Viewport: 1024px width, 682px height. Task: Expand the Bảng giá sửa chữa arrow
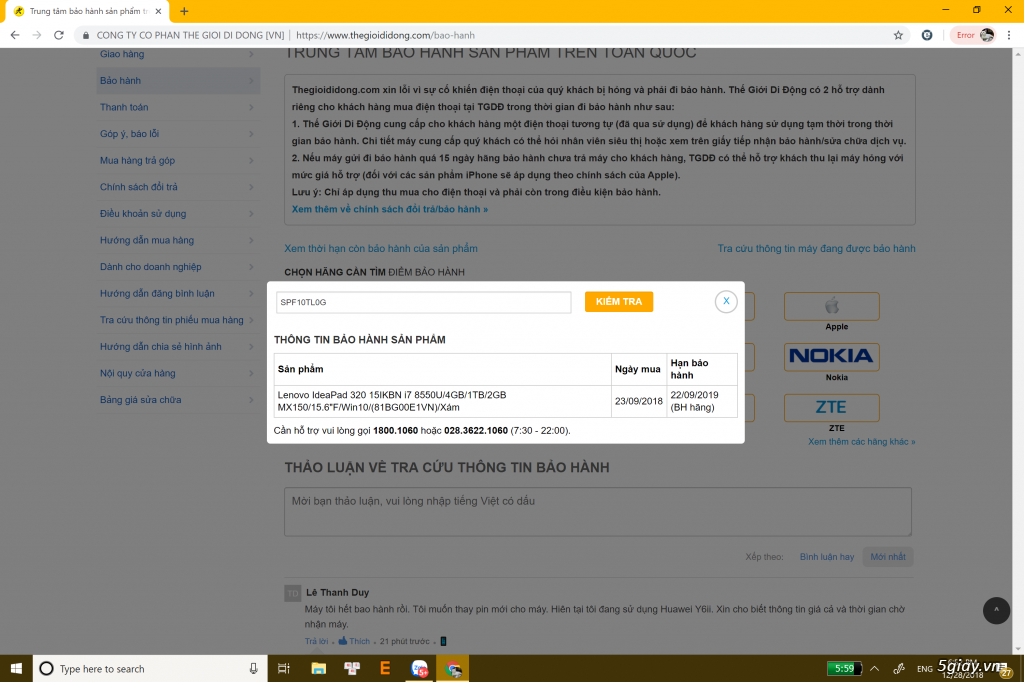251,400
